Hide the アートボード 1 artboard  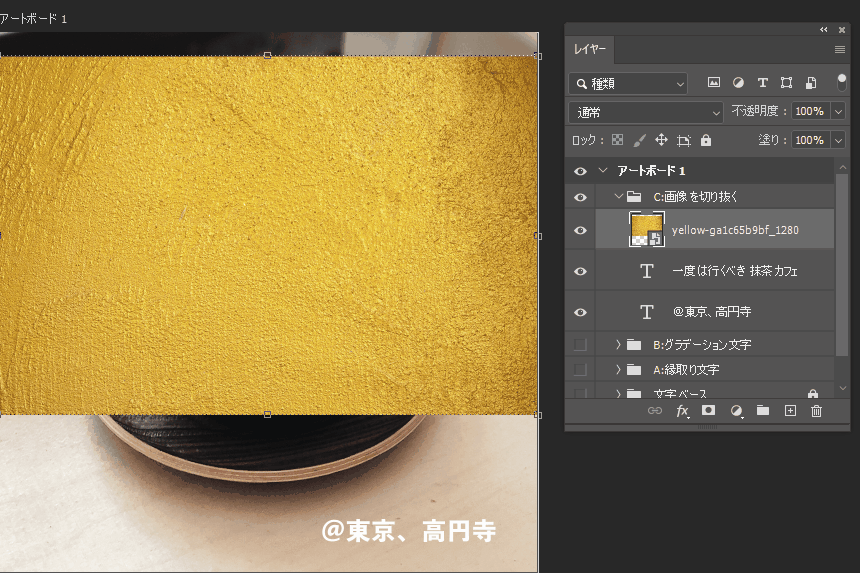coord(580,171)
